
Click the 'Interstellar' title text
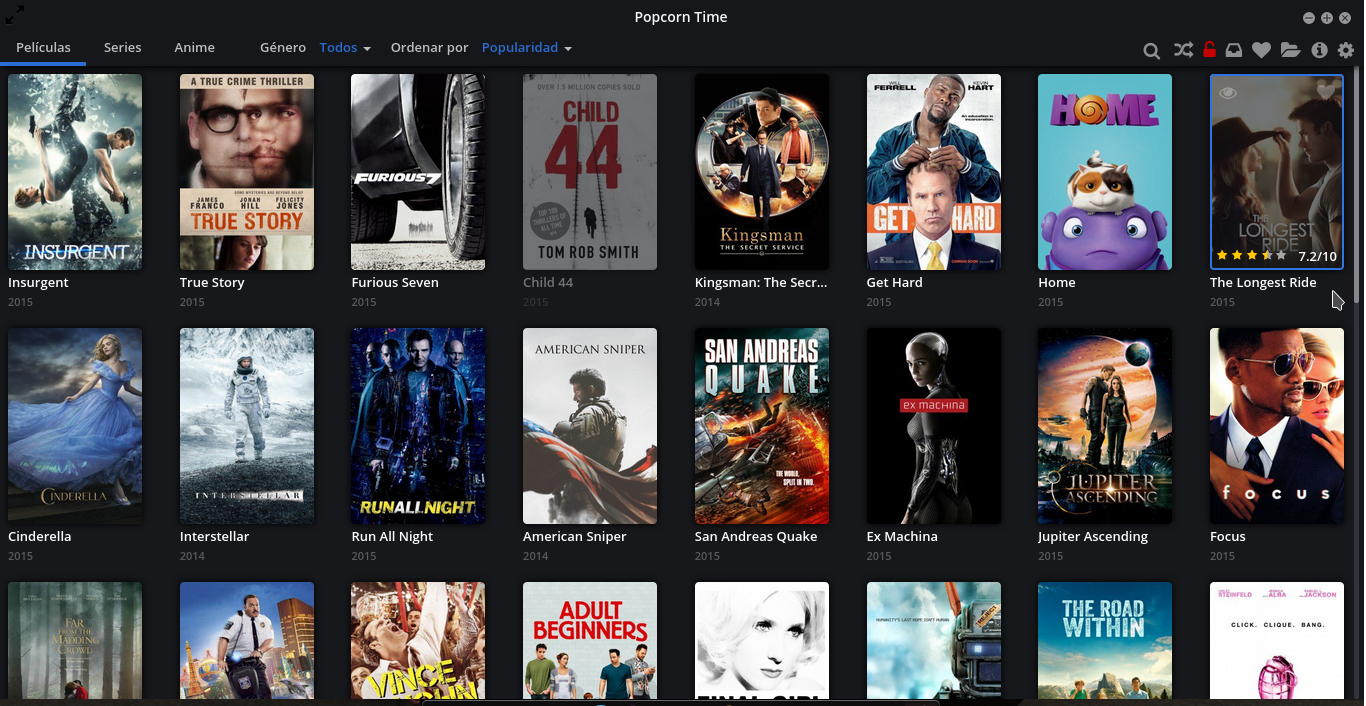214,537
